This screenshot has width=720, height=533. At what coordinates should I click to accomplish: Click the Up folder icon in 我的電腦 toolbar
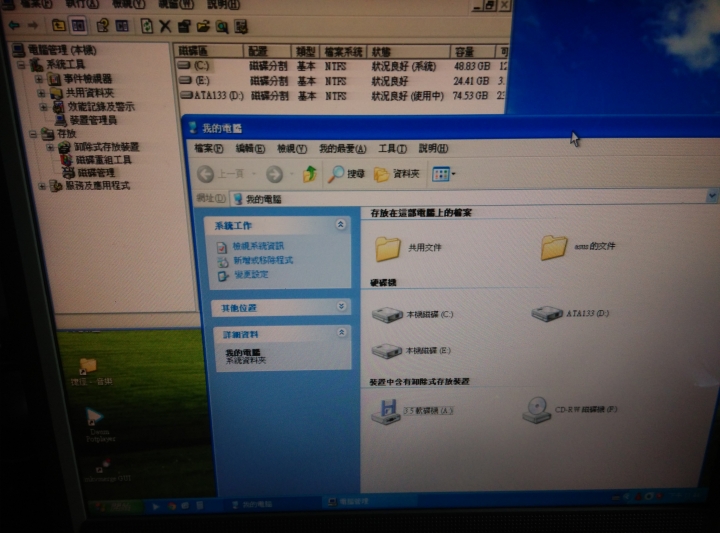coord(309,174)
